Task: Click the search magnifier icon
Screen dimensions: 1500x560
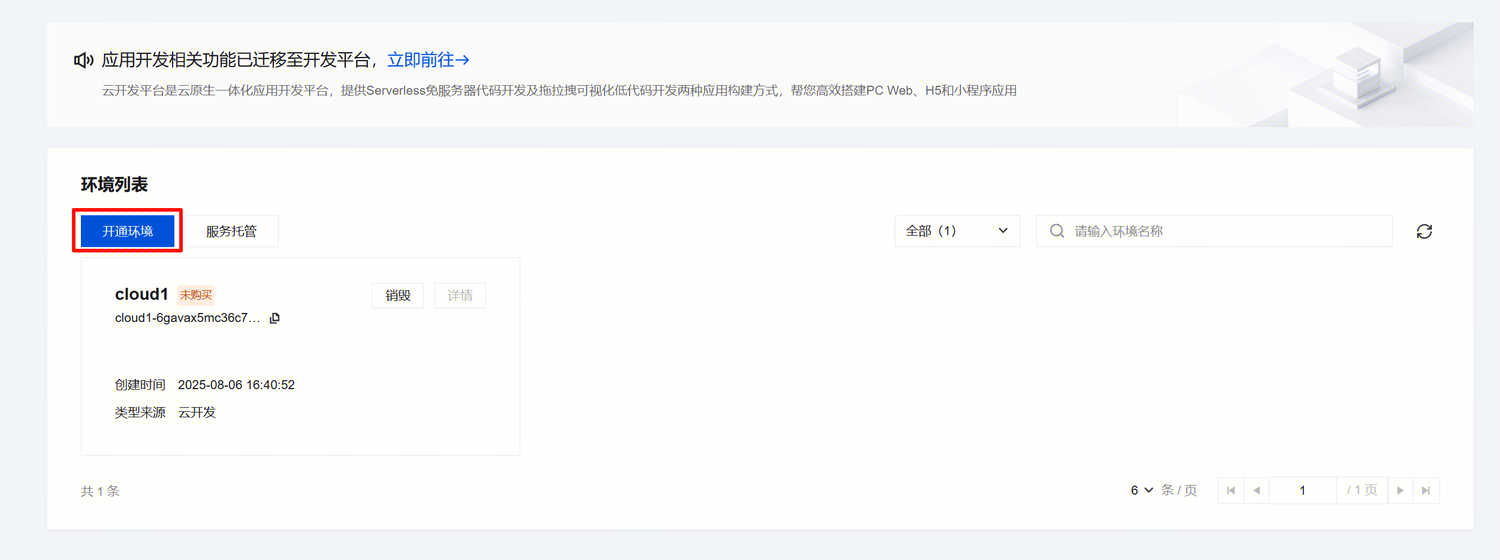Action: [x=1057, y=231]
